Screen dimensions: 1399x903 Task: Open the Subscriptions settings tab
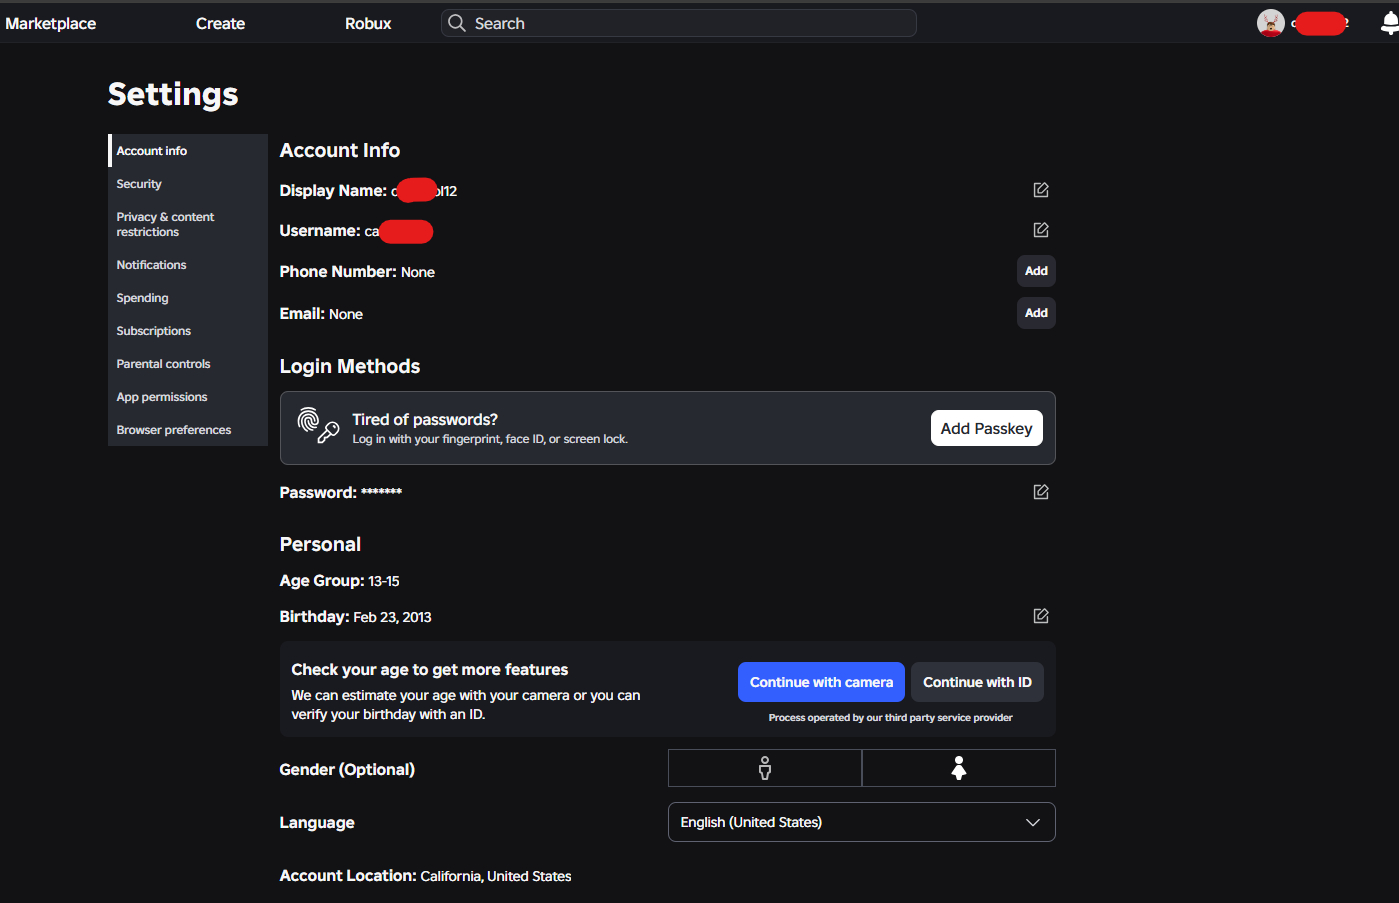pyautogui.click(x=188, y=331)
